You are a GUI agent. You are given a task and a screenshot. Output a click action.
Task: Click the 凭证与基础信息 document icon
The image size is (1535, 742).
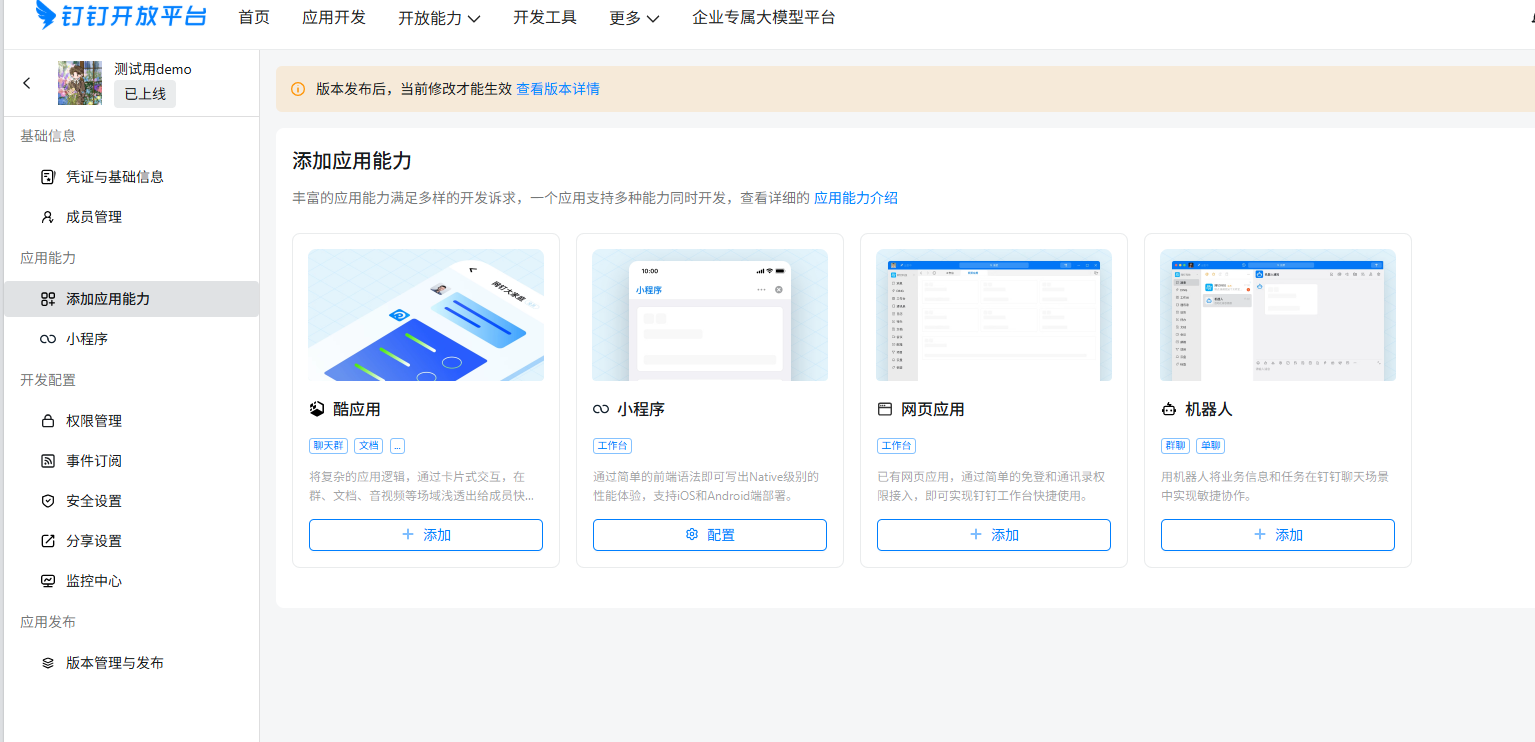coord(47,177)
